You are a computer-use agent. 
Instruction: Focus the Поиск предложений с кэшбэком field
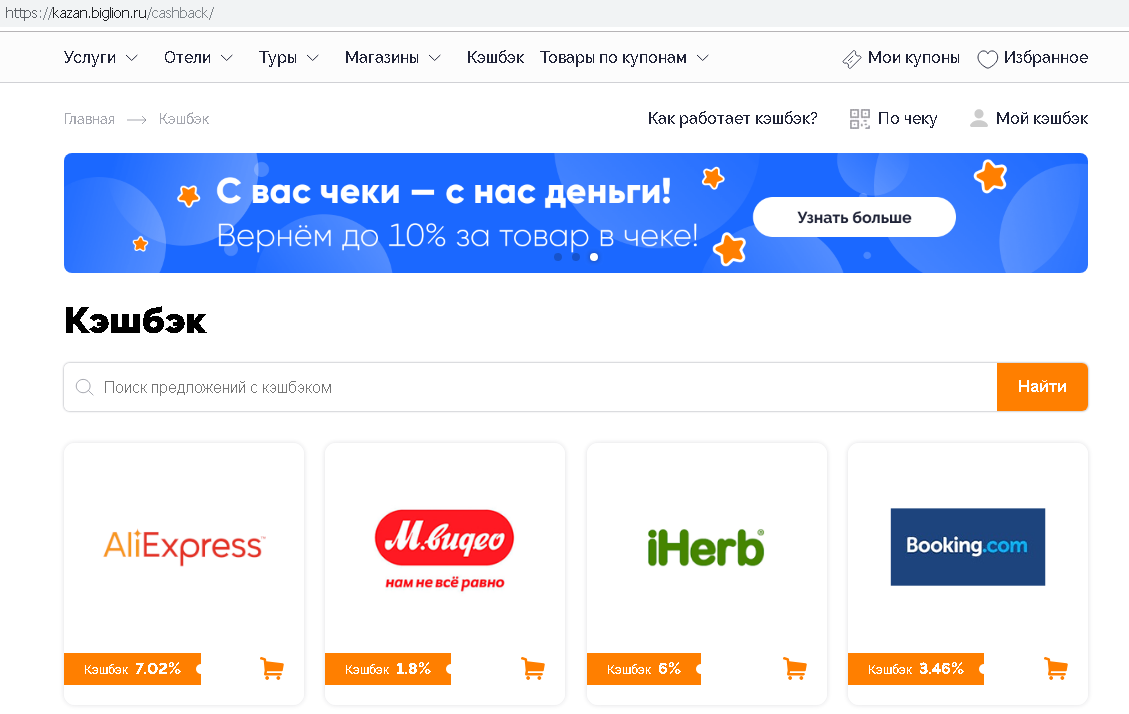[530, 387]
